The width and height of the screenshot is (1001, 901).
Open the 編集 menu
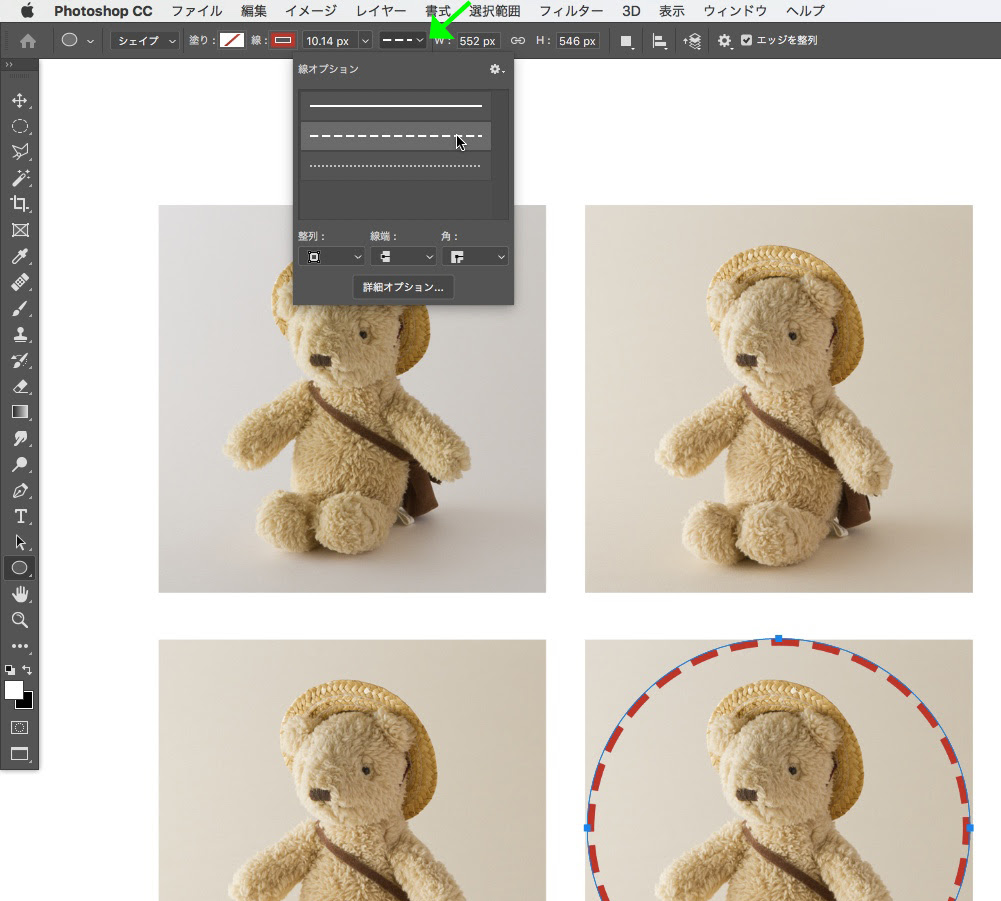point(253,11)
